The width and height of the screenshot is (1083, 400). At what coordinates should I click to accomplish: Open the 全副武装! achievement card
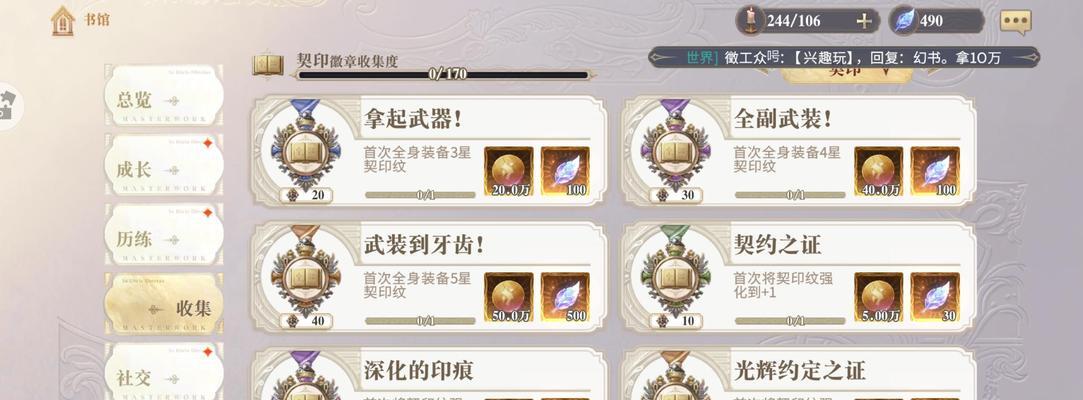(798, 151)
